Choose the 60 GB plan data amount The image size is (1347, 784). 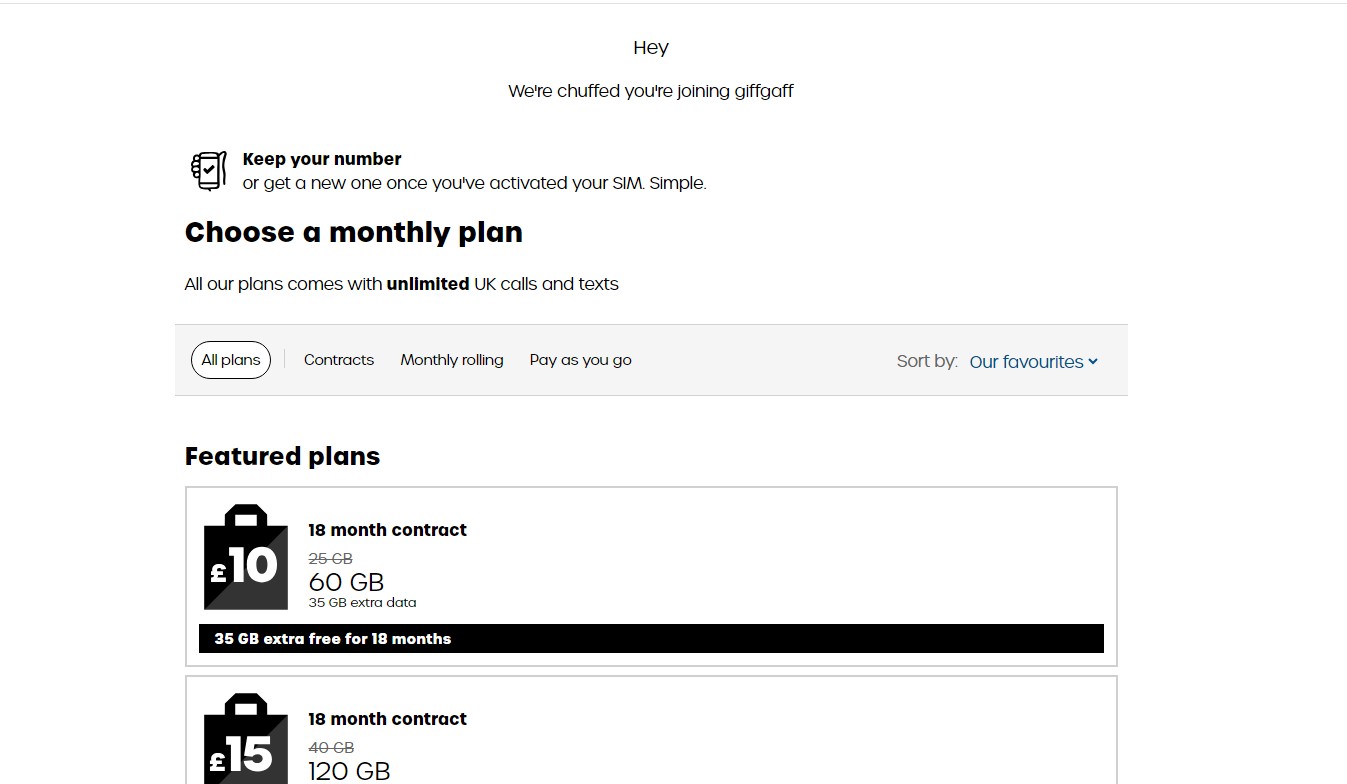tap(346, 582)
